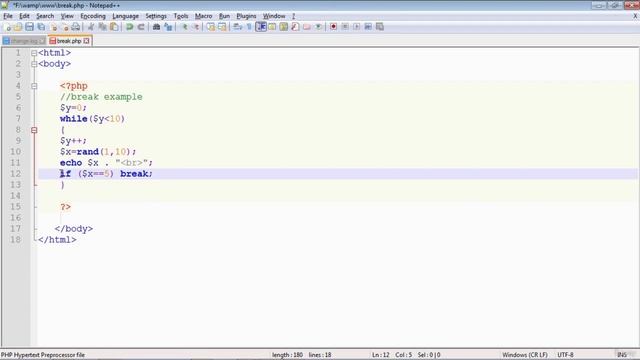Screen dimensions: 640x360
Task: Collapse the <body> fold marker on line 2
Action: pos(34,64)
